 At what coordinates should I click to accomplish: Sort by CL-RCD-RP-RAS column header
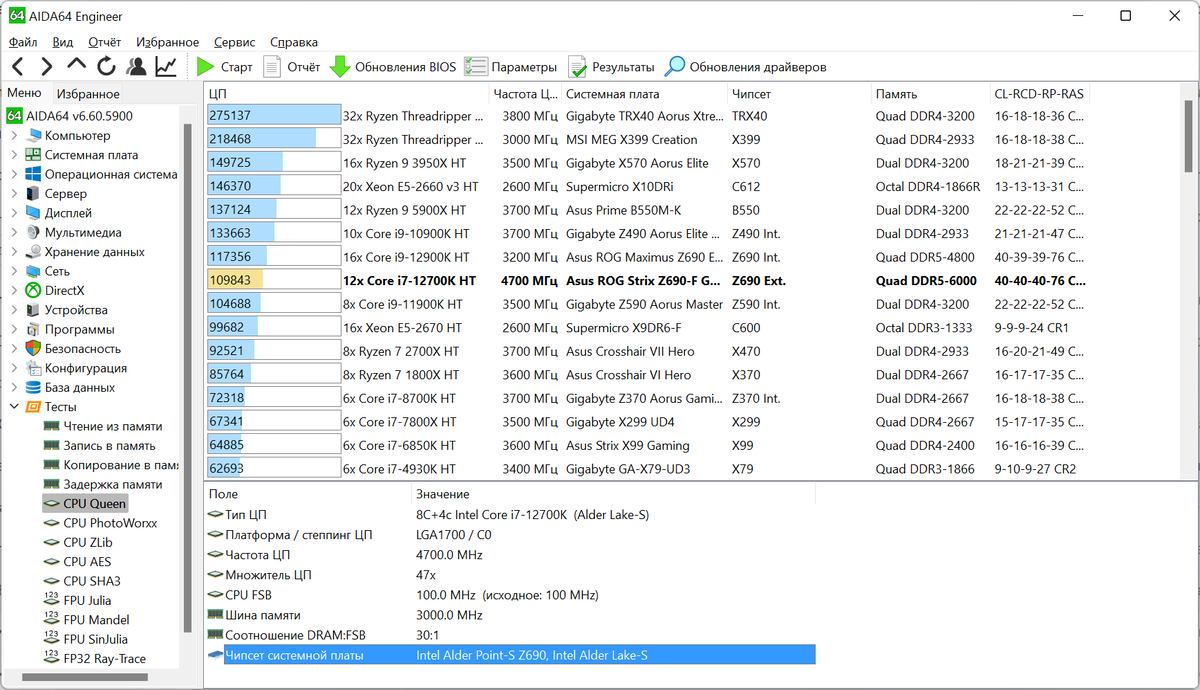(x=1040, y=94)
